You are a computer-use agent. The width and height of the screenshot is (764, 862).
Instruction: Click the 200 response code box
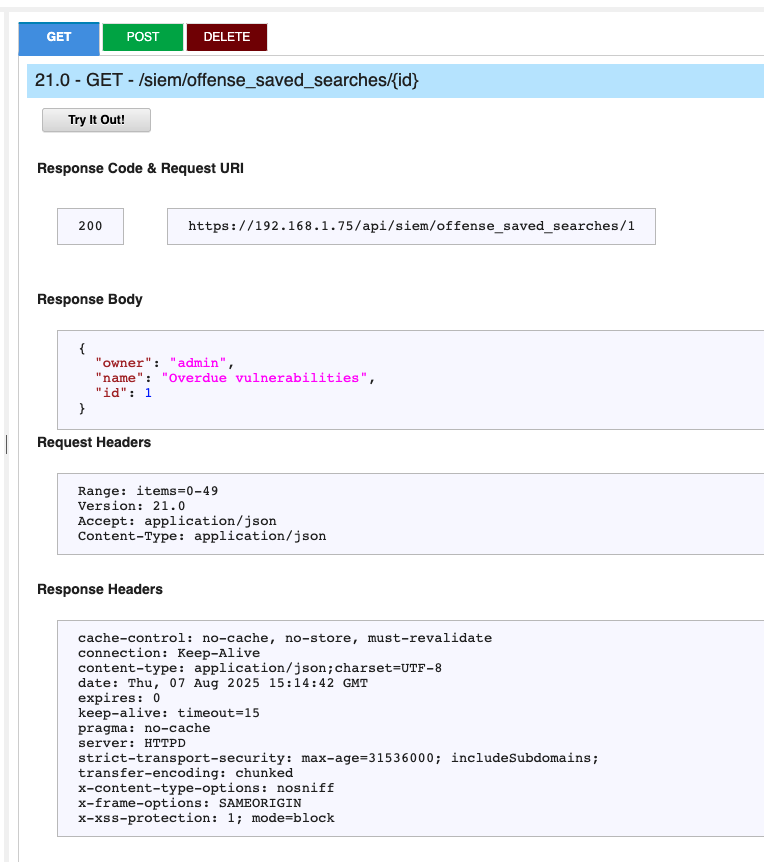90,226
